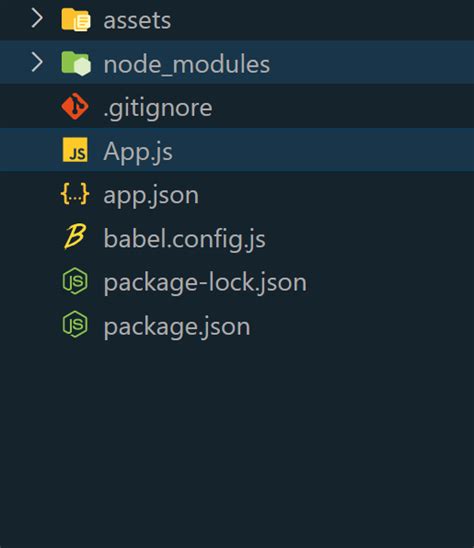The width and height of the screenshot is (474, 548).
Task: Select the node_modules folder label
Action: [187, 65]
